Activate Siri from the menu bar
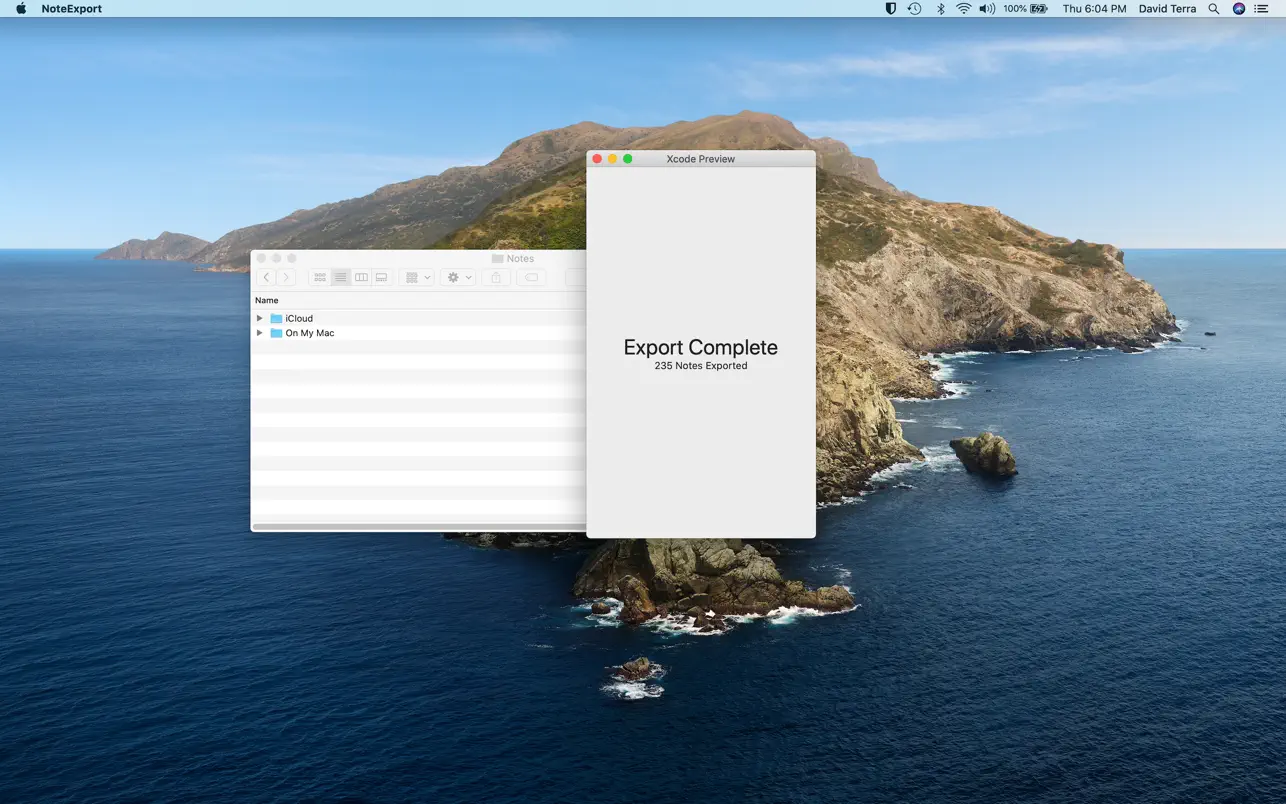Screen dimensions: 1286x804 tap(1237, 8)
